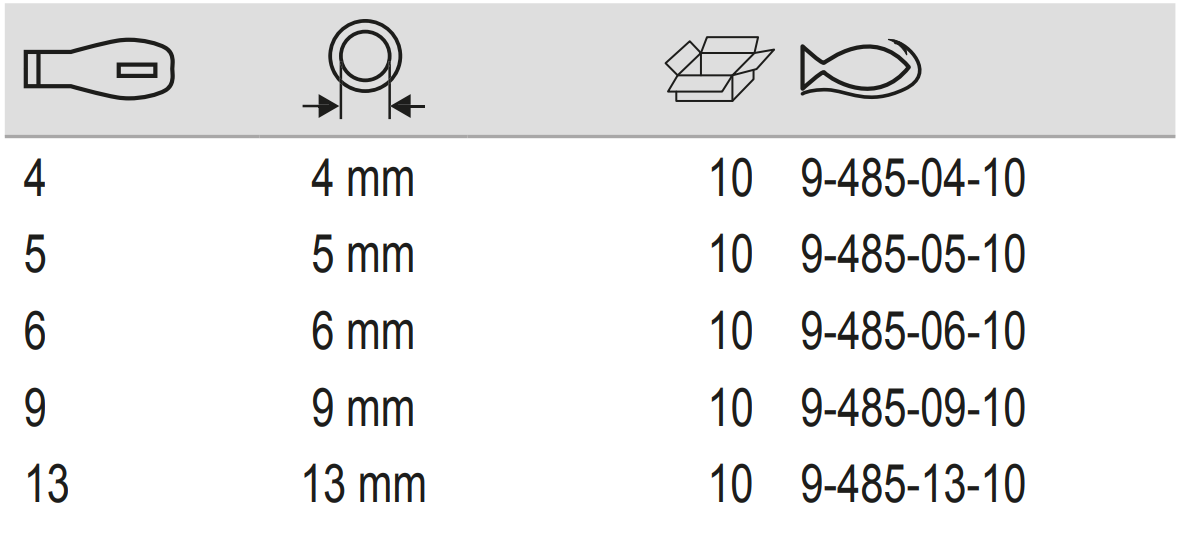Choose part number 9-485-09-10
1182x536 pixels.
click(913, 410)
